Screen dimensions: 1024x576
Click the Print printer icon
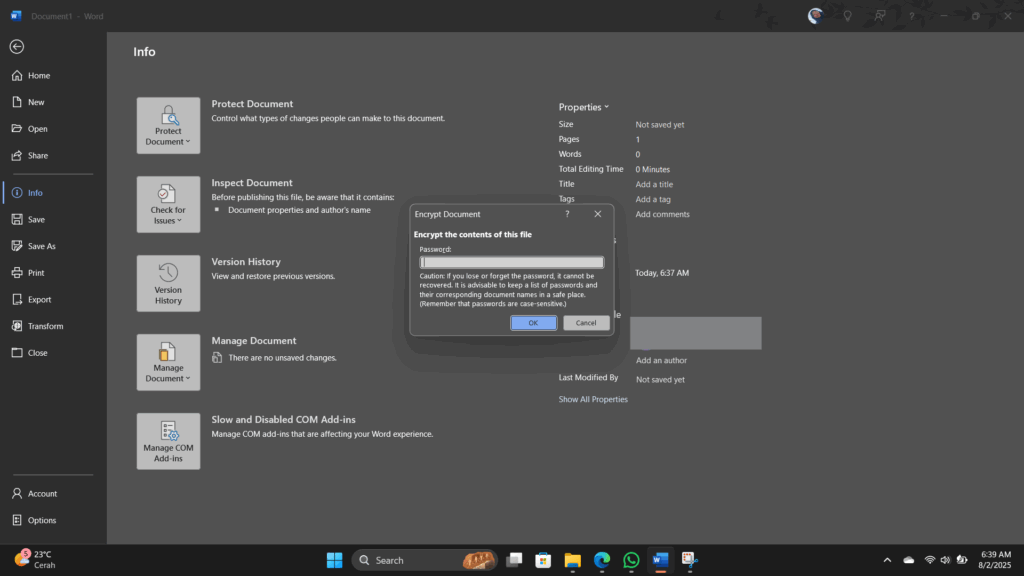[x=17, y=273]
